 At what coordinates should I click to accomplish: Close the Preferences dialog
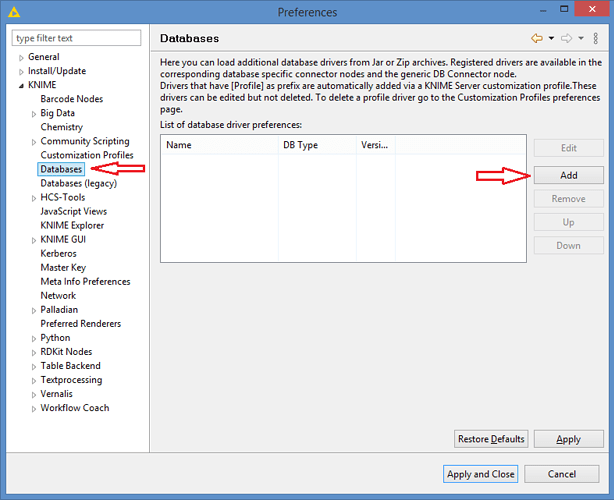tap(592, 9)
